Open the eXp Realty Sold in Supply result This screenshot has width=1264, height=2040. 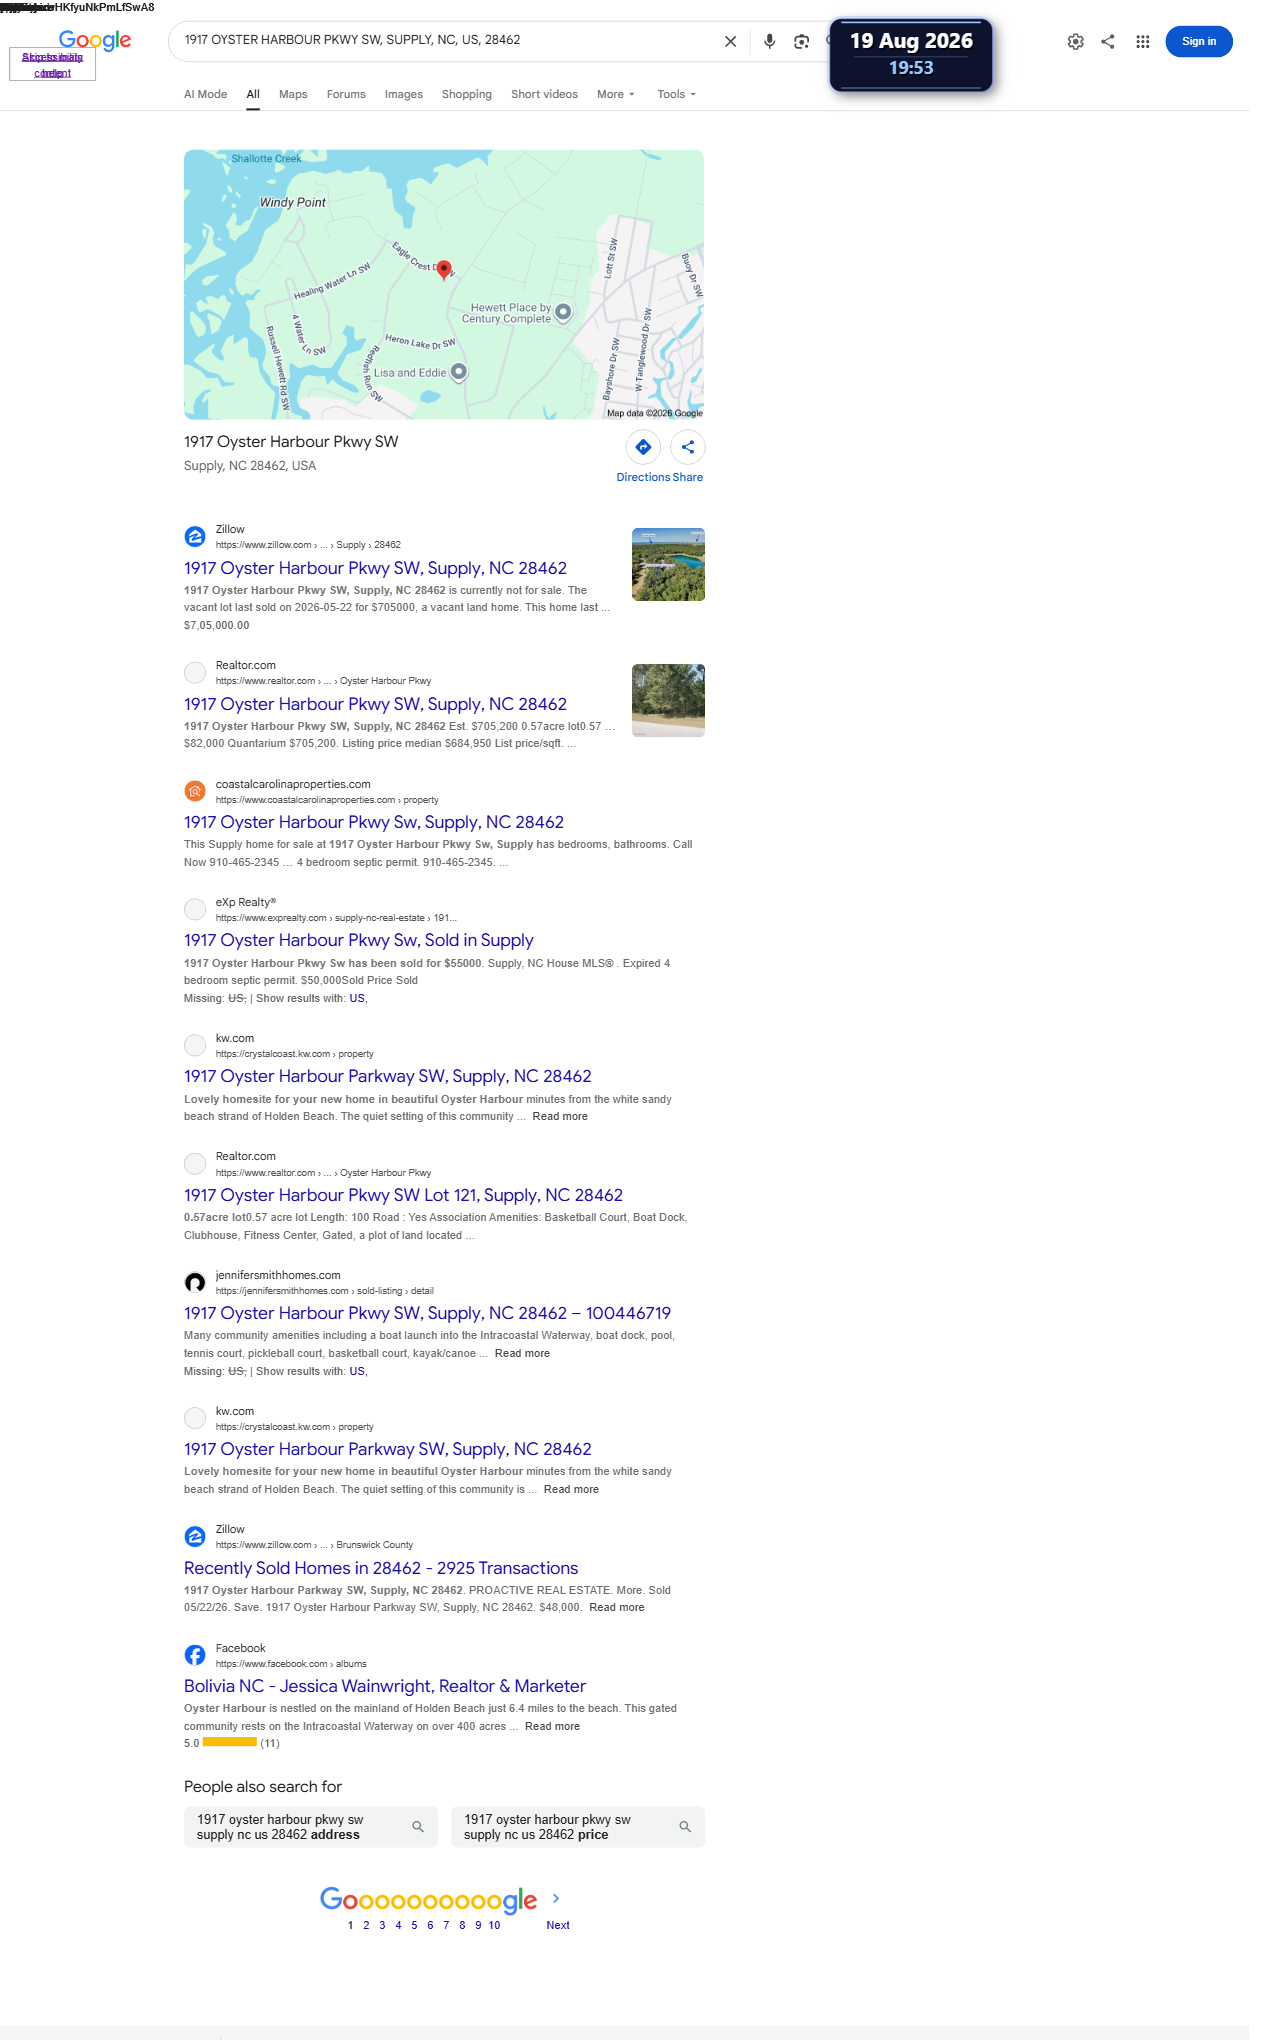pos(358,940)
